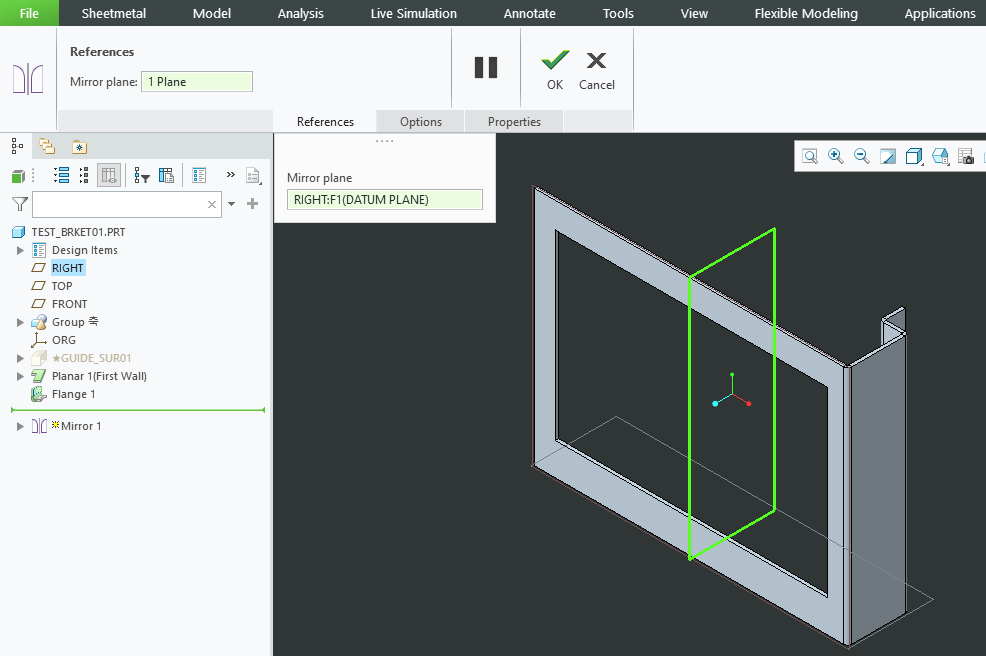Open the References tab
The height and width of the screenshot is (656, 986).
coord(325,121)
